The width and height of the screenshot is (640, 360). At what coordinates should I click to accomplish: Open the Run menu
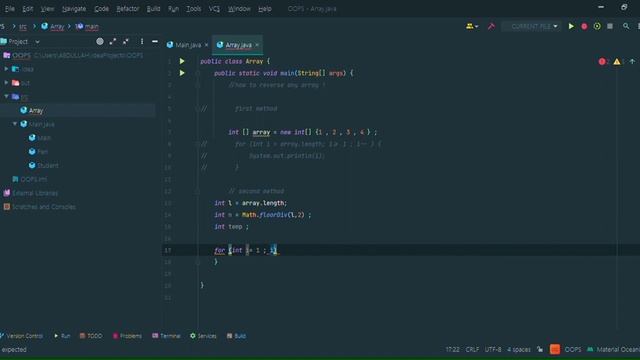click(173, 9)
